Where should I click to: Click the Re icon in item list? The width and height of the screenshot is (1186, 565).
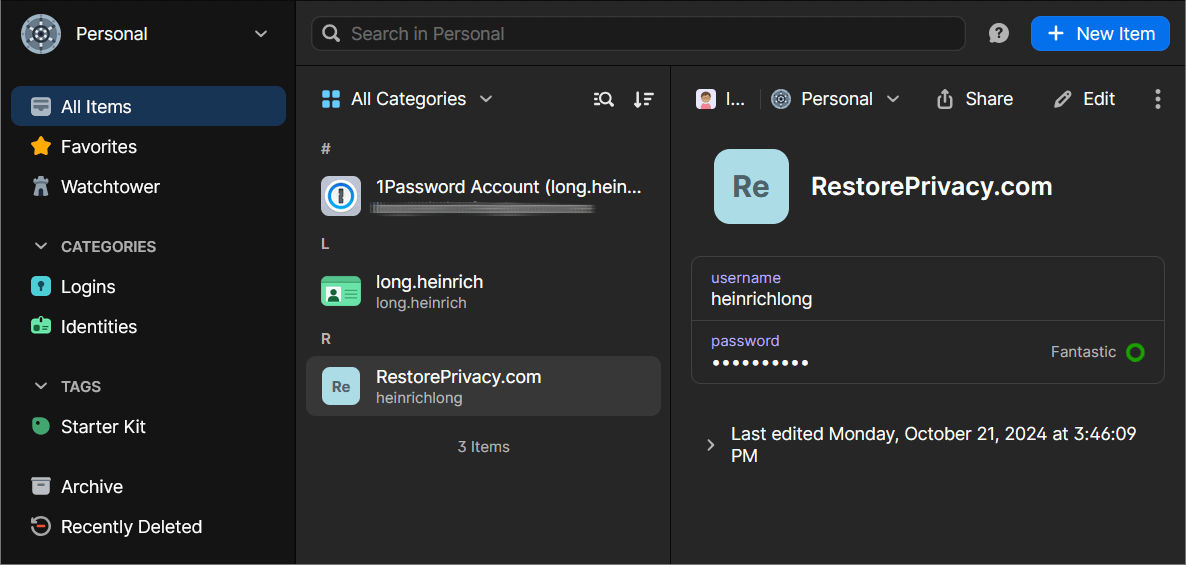pos(340,386)
